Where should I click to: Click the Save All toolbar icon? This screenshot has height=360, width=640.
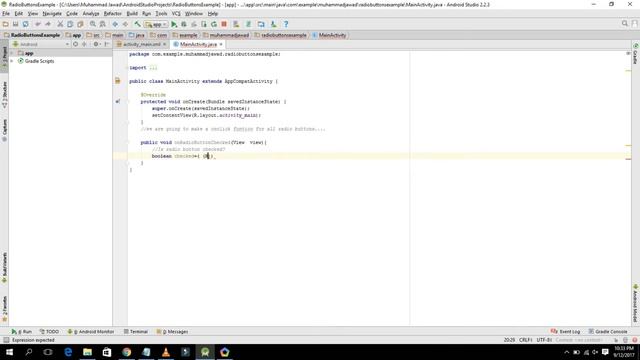coord(16,24)
